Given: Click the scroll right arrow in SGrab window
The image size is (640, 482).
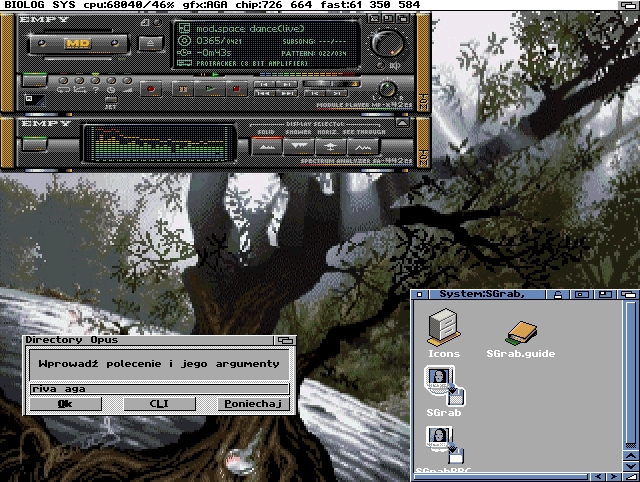Looking at the screenshot, I should tap(613, 477).
